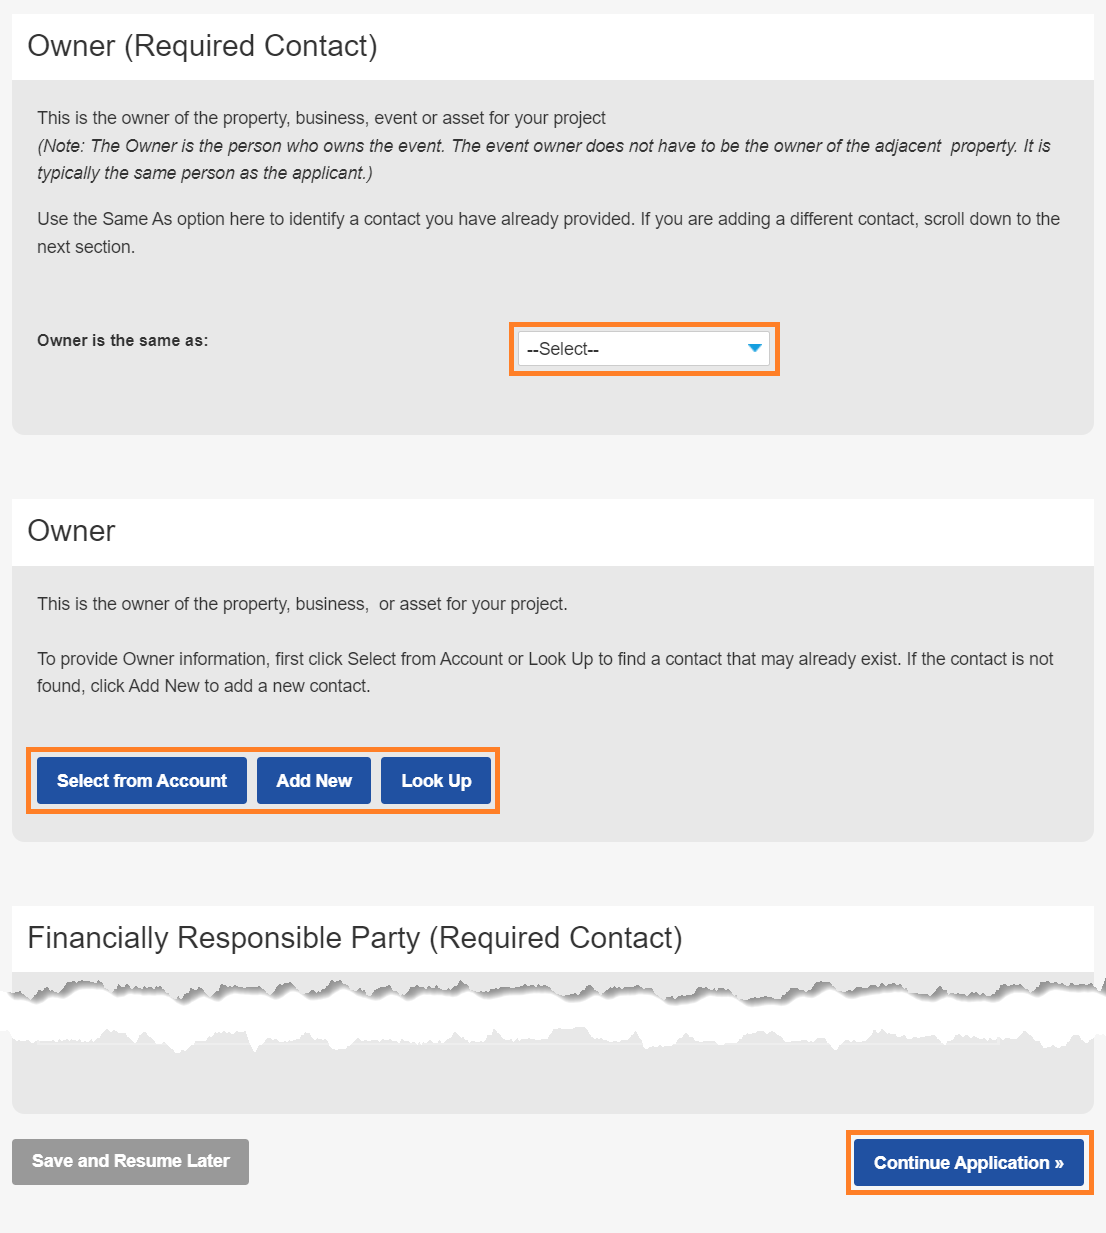The width and height of the screenshot is (1106, 1233).
Task: Click the '--Select--' placeholder text
Action: pos(563,349)
